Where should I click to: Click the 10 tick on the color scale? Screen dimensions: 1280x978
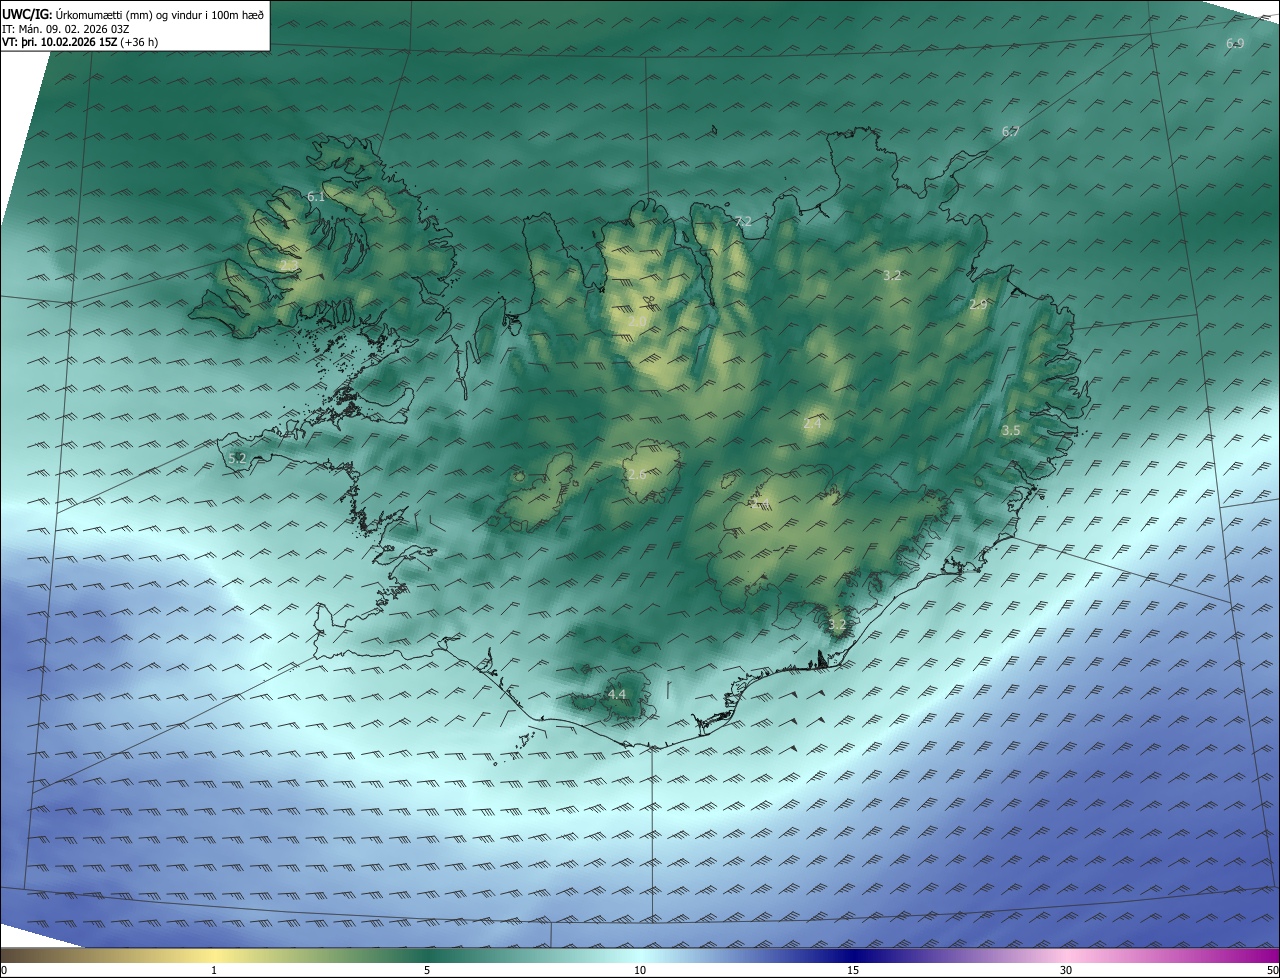click(x=640, y=970)
